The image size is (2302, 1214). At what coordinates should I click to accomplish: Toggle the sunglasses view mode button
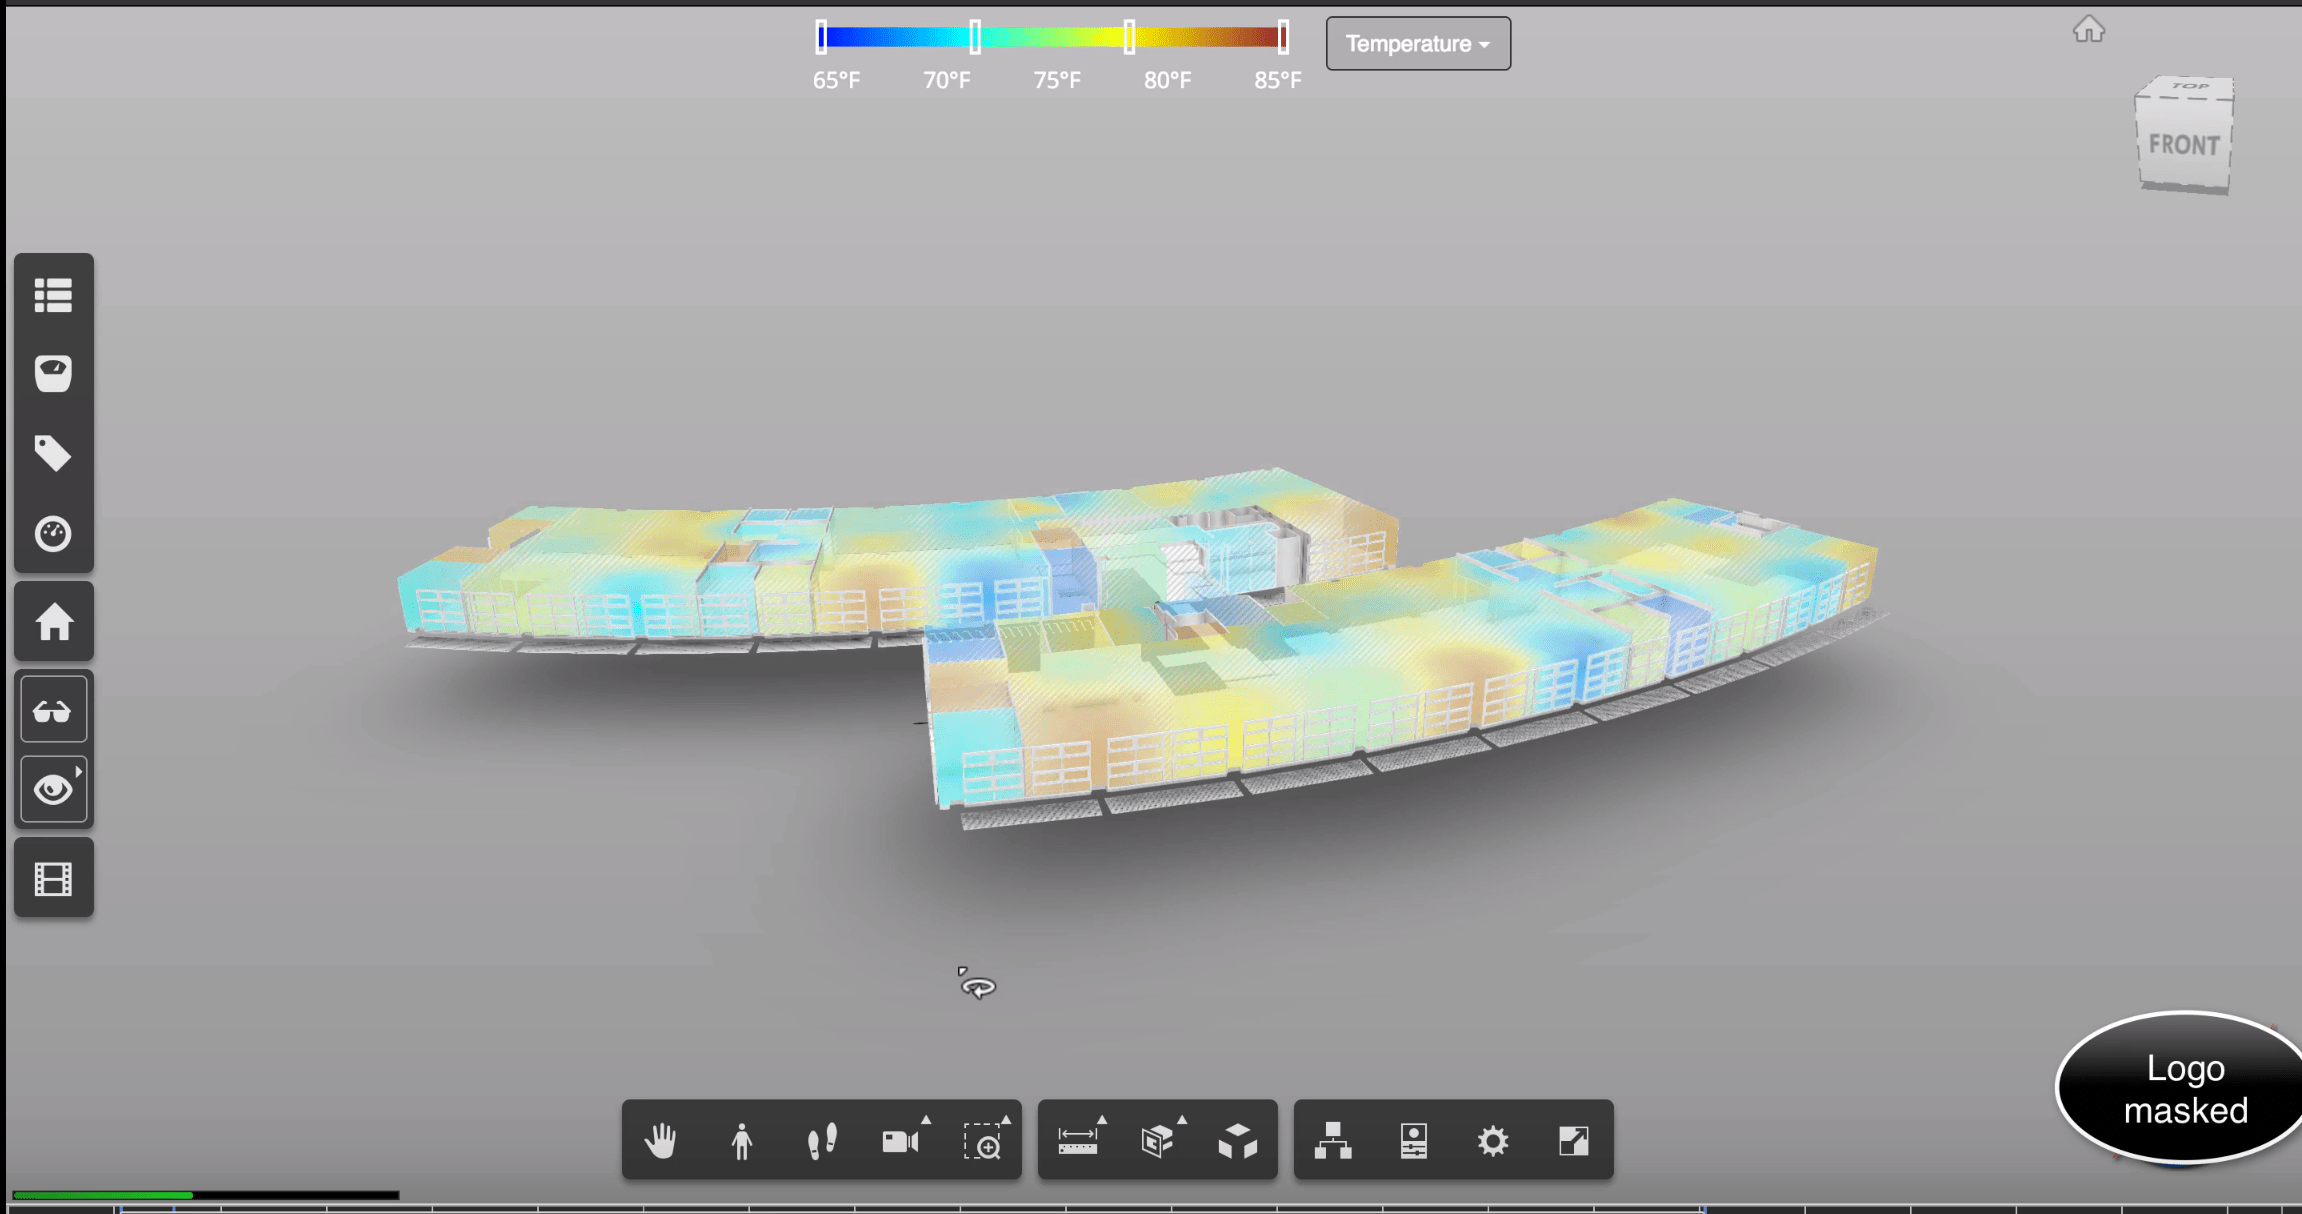coord(53,711)
